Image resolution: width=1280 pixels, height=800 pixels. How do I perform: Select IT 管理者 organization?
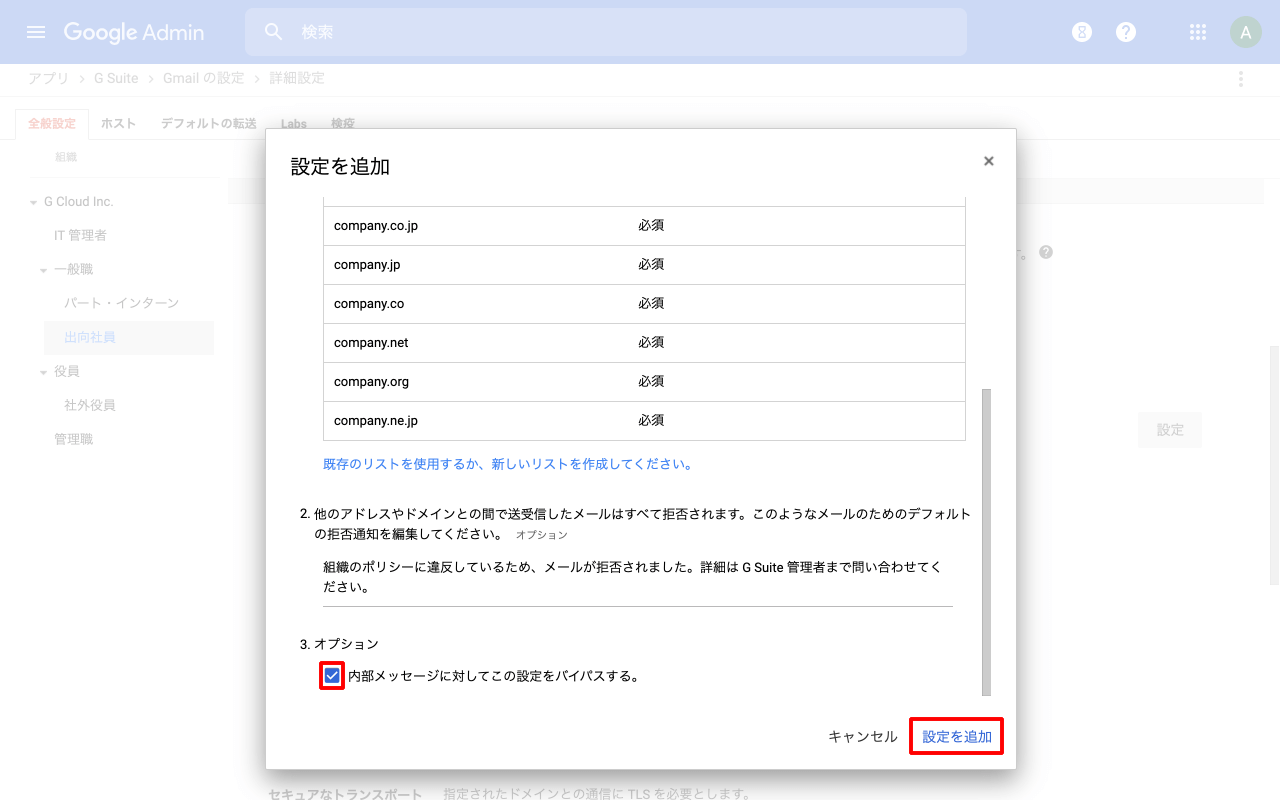tap(81, 236)
